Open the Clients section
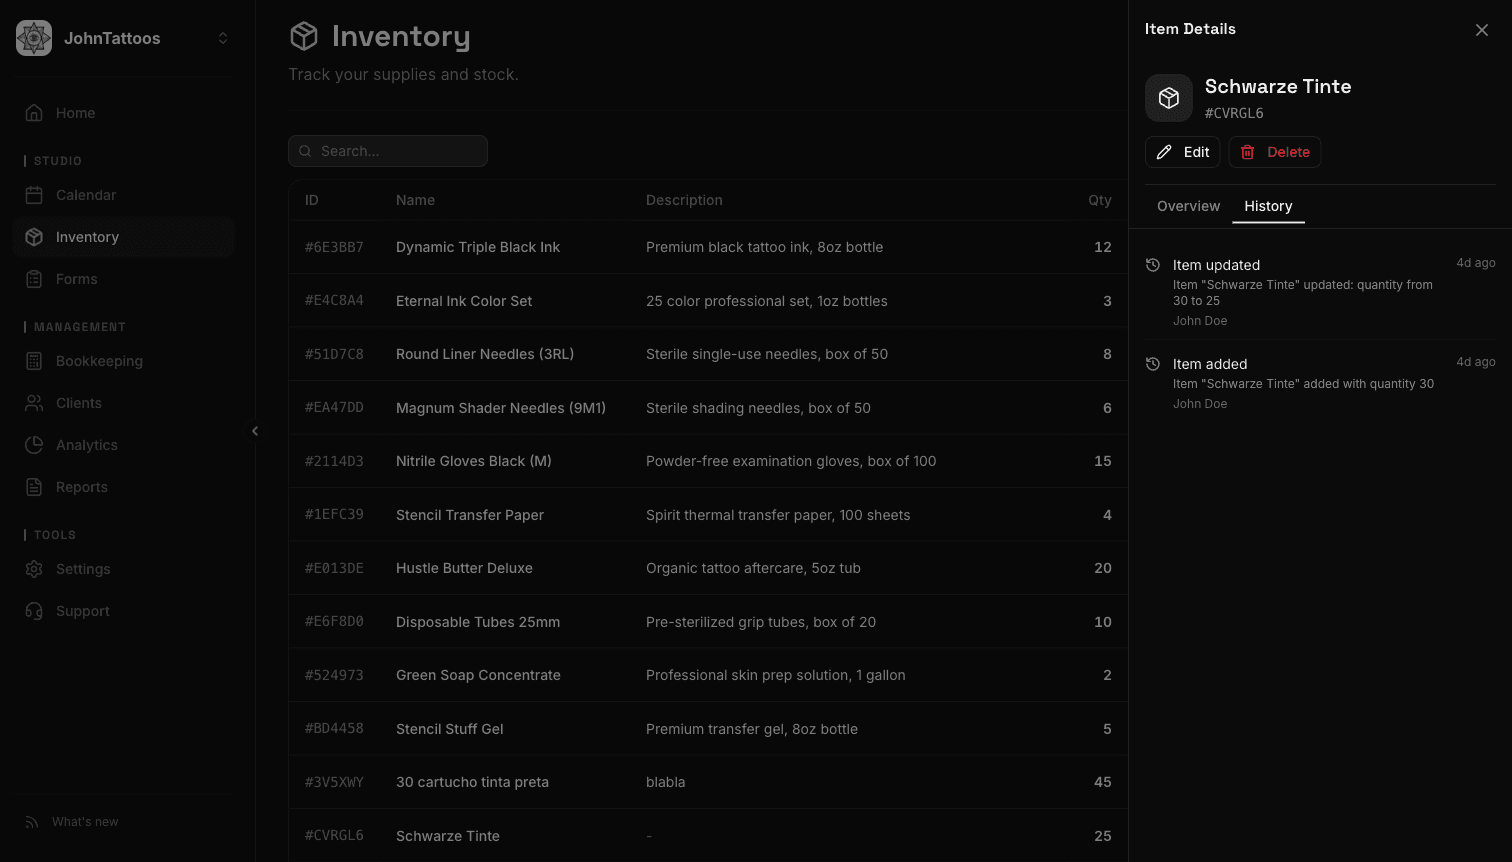This screenshot has height=862, width=1512. (x=80, y=403)
